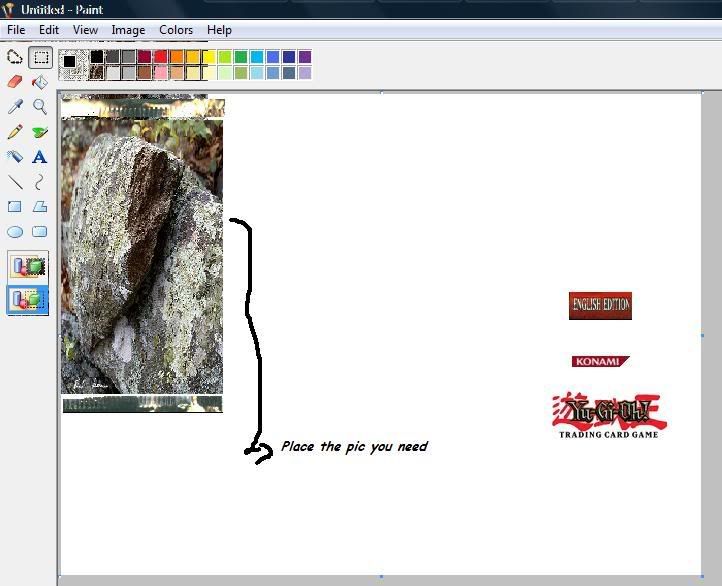
Task: Choose the yellow color swatch
Action: [x=209, y=57]
